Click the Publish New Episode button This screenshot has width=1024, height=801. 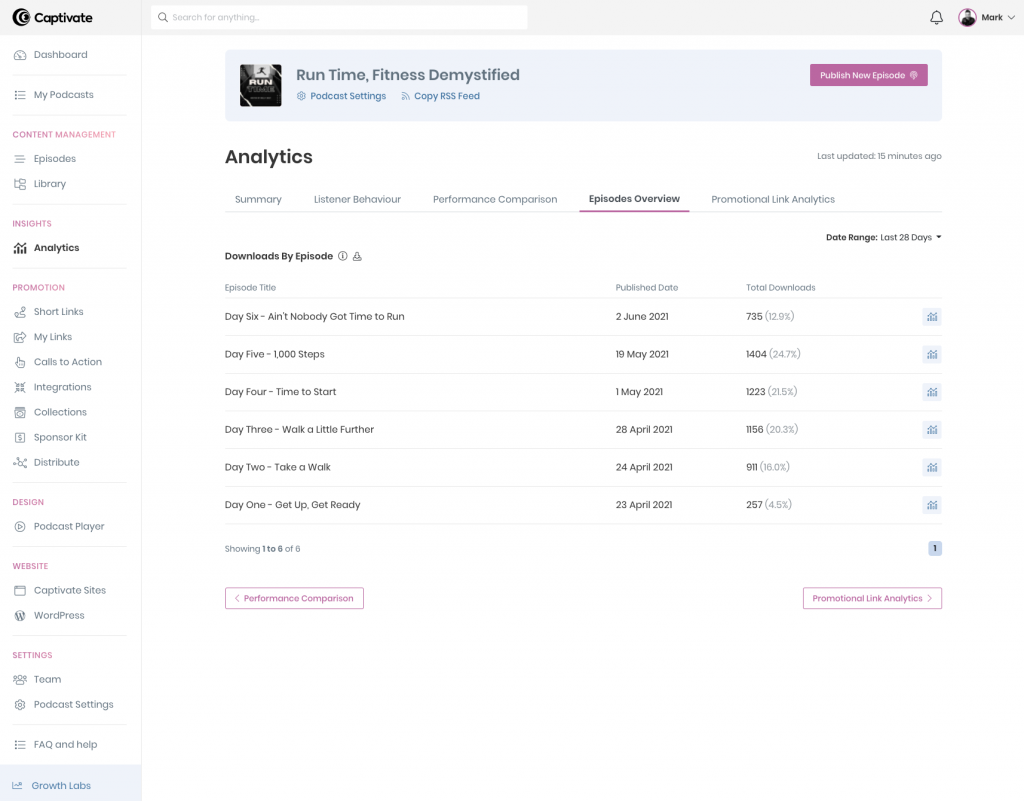pos(868,74)
